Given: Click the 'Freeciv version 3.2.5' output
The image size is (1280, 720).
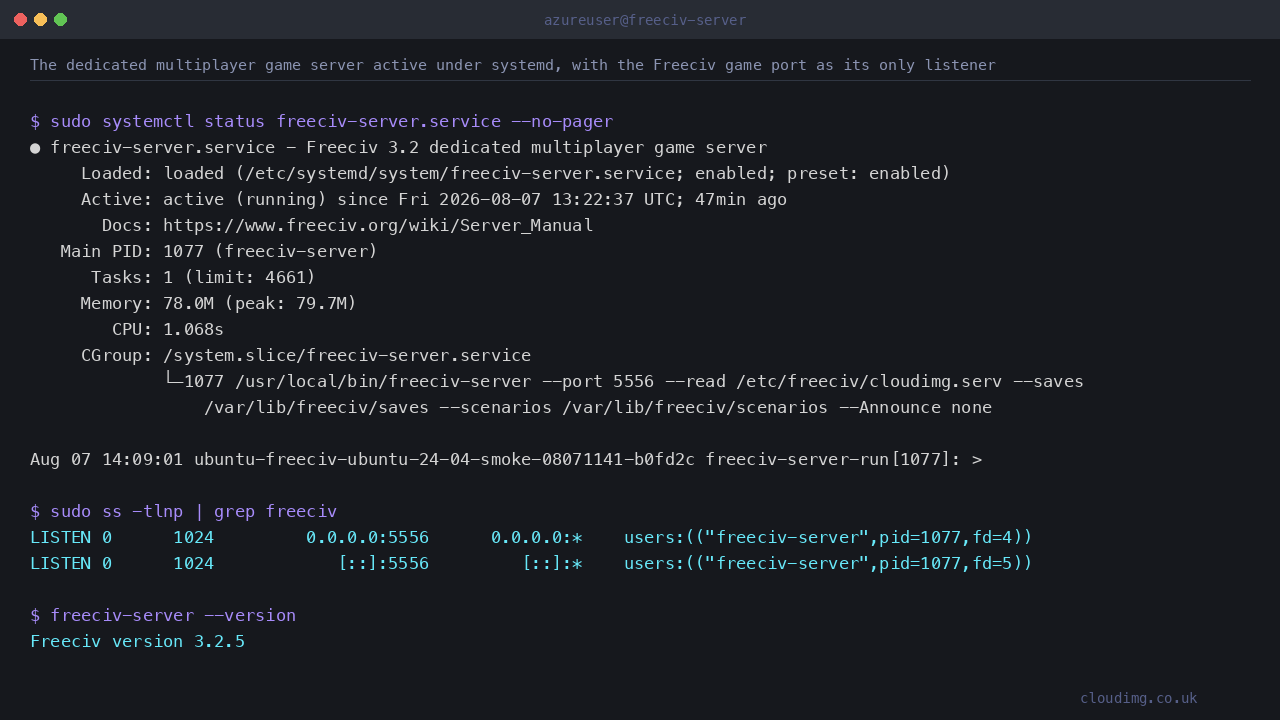Looking at the screenshot, I should [137, 641].
